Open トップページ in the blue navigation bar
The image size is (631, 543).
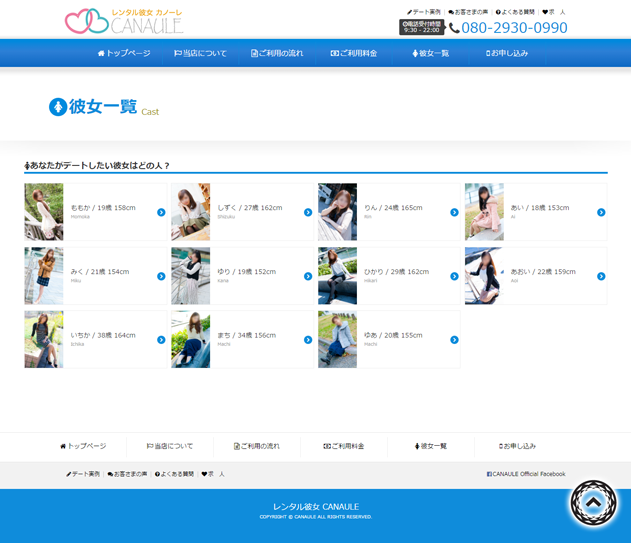[x=124, y=53]
